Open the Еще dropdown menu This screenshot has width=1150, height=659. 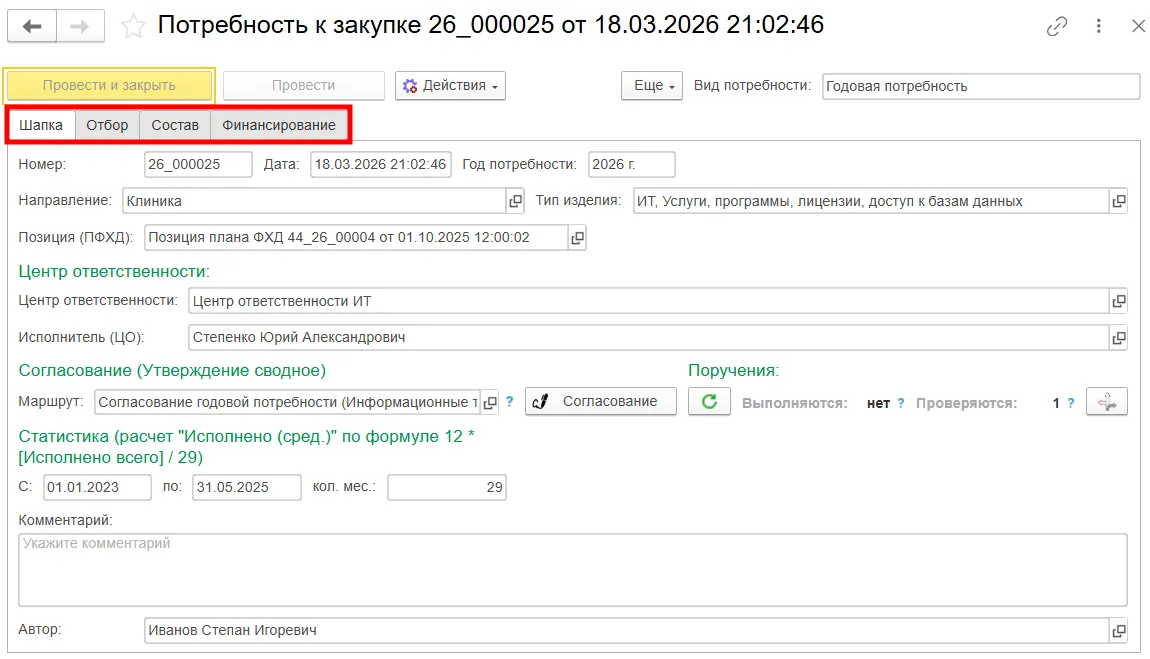[652, 86]
